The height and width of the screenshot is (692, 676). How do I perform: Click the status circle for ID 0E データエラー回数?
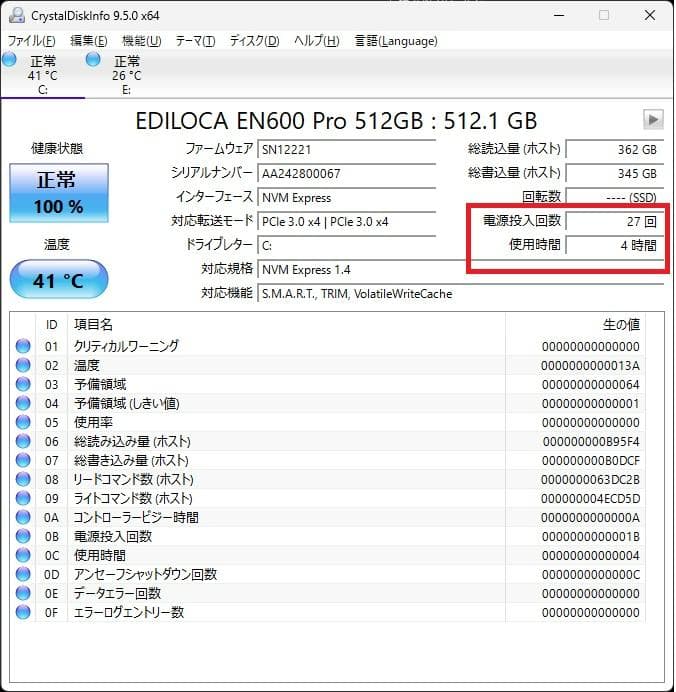point(23,593)
